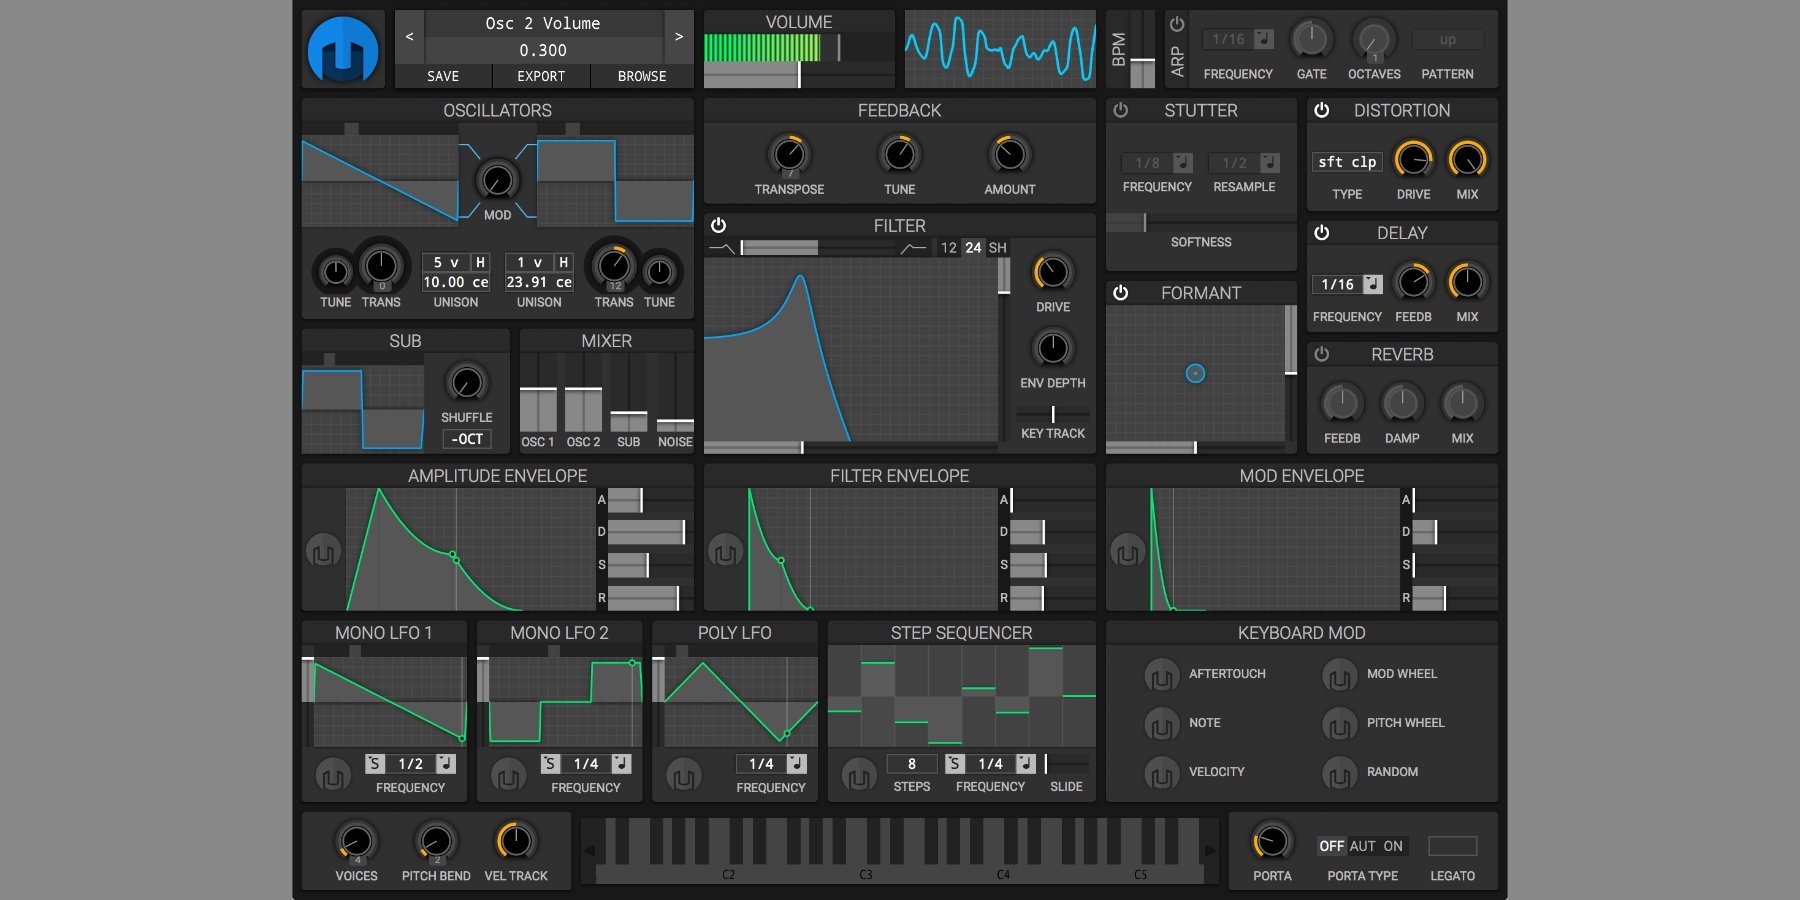Click the Random modulation source icon
Screen dimensions: 1800x900
(1339, 773)
